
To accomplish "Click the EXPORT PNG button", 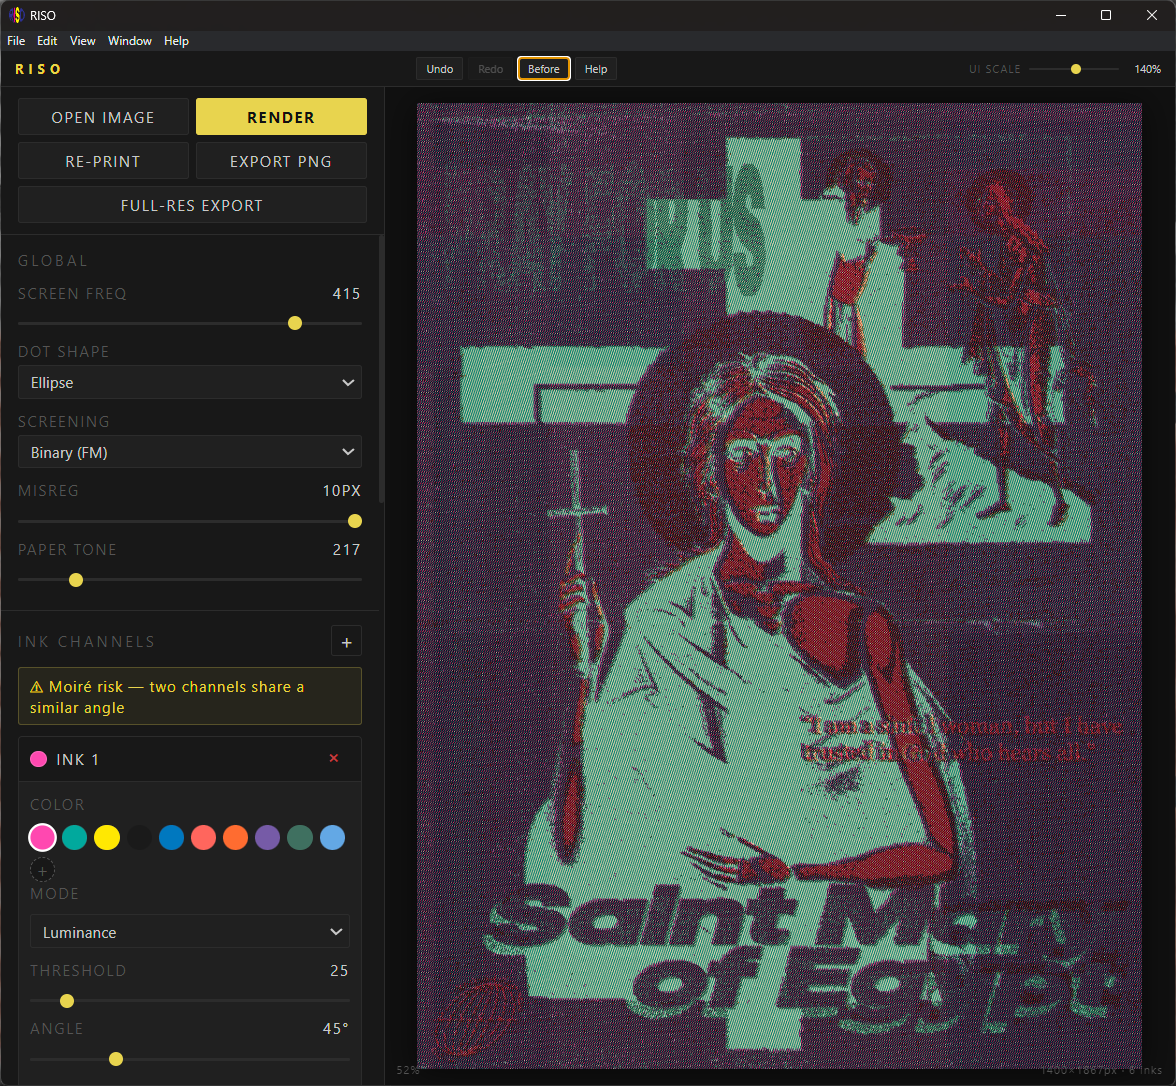I will (x=281, y=161).
